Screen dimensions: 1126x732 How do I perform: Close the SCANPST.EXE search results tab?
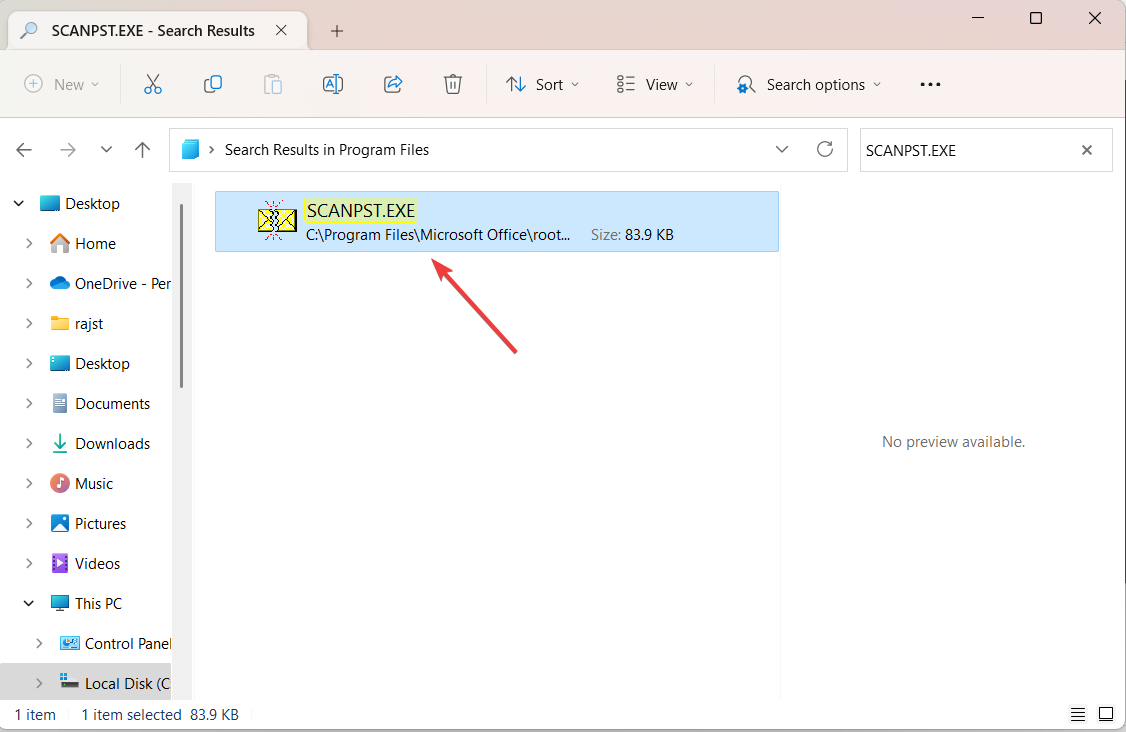(282, 30)
